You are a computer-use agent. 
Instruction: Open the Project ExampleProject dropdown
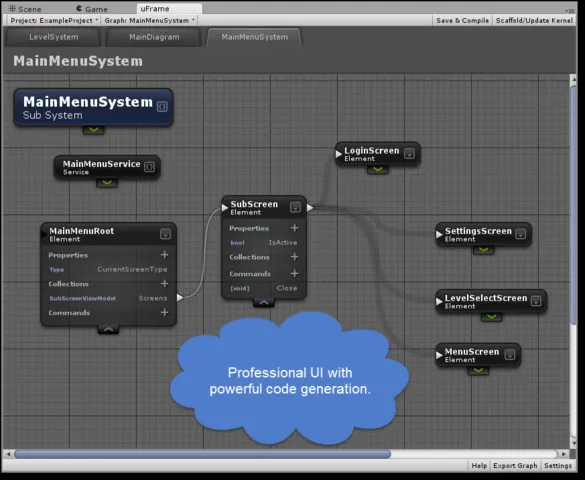[54, 21]
